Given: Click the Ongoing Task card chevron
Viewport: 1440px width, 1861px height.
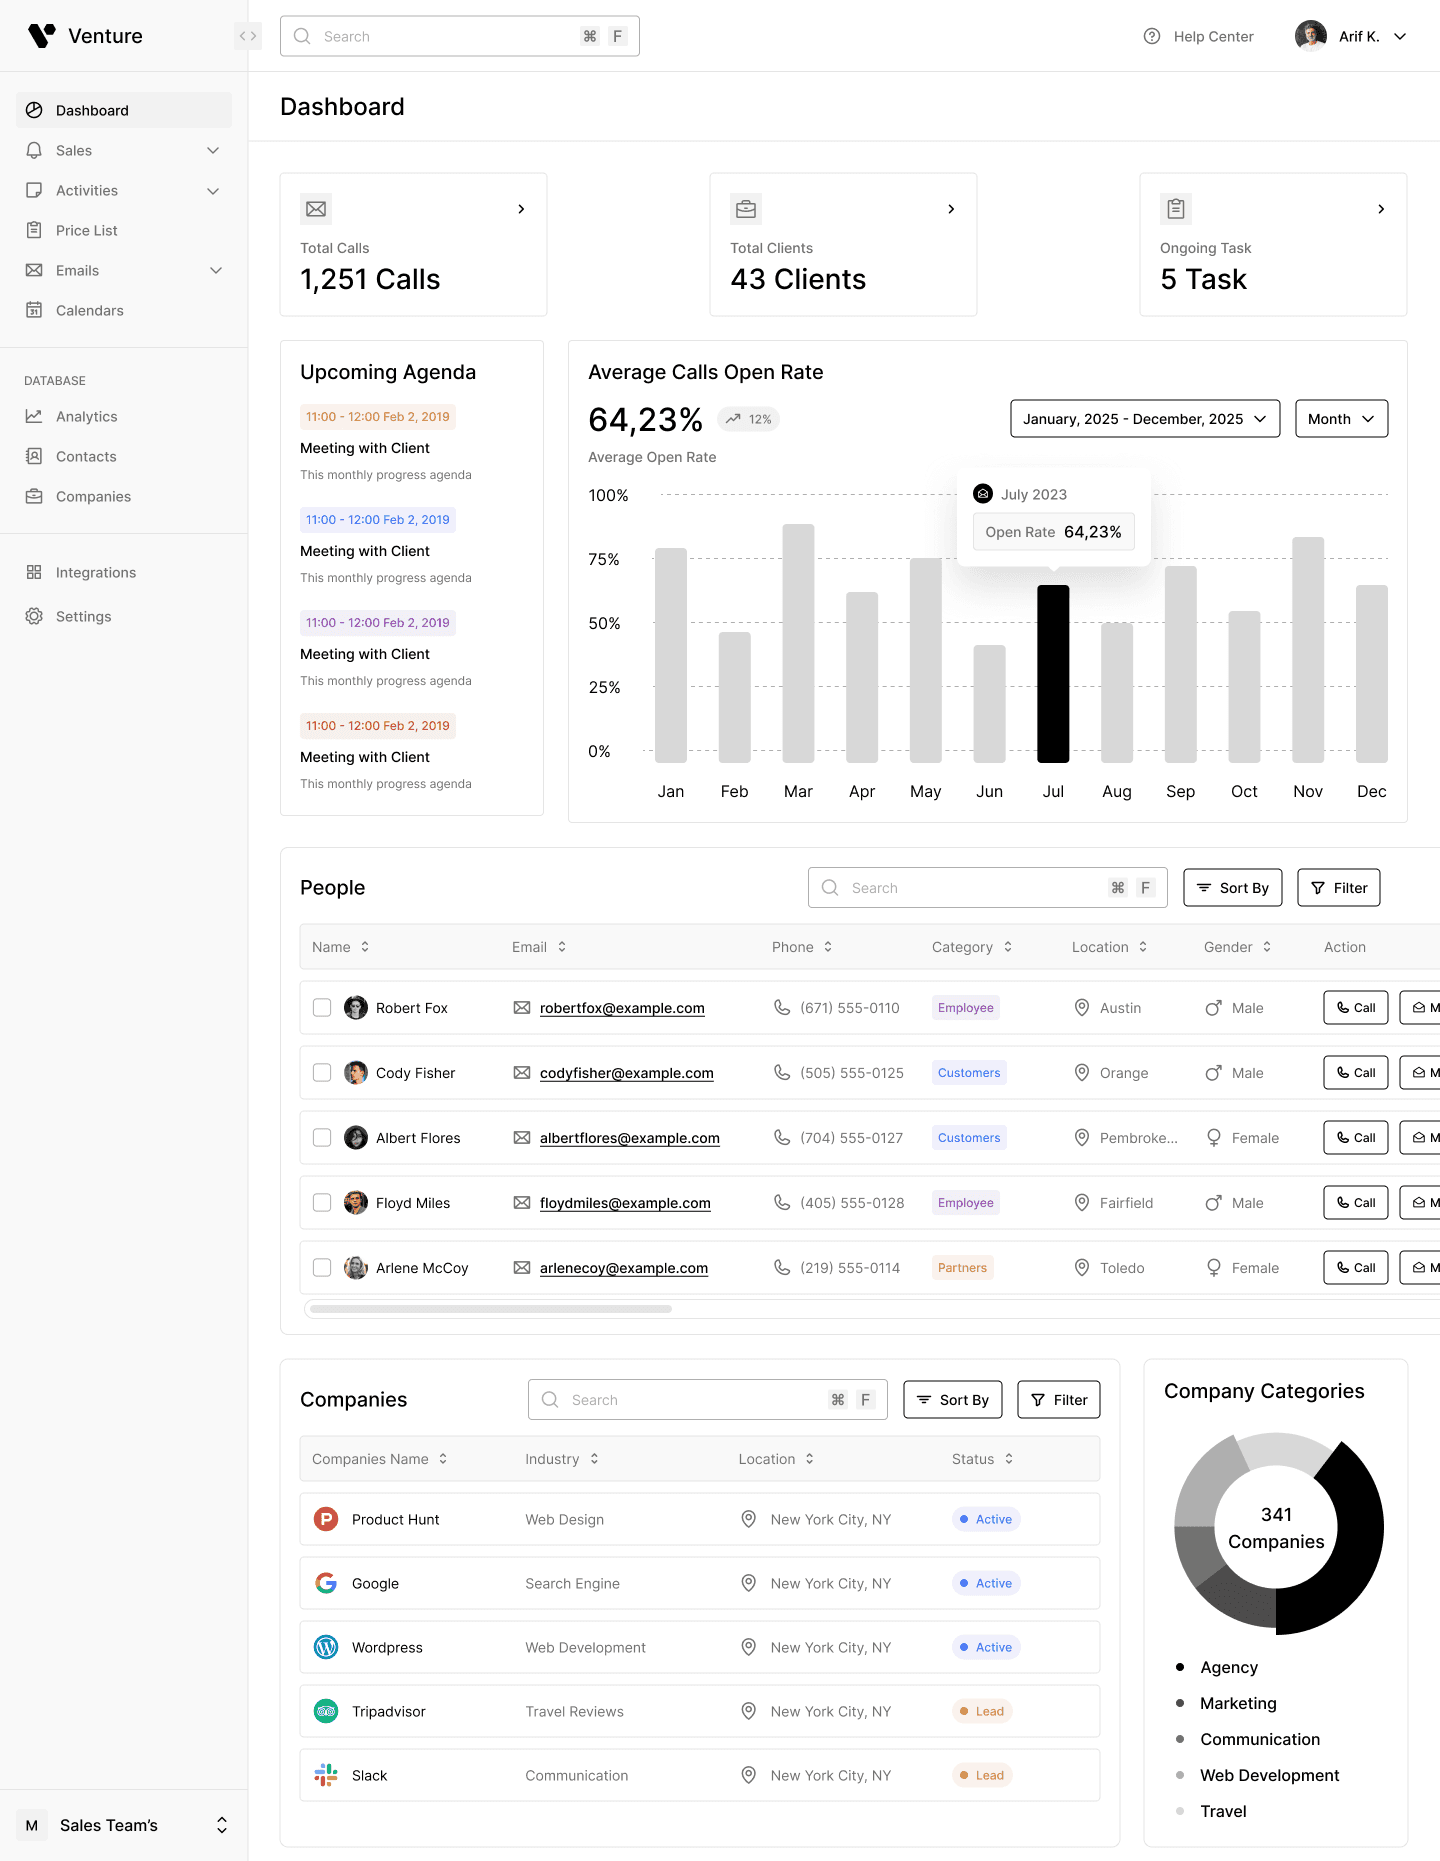Looking at the screenshot, I should [x=1381, y=209].
